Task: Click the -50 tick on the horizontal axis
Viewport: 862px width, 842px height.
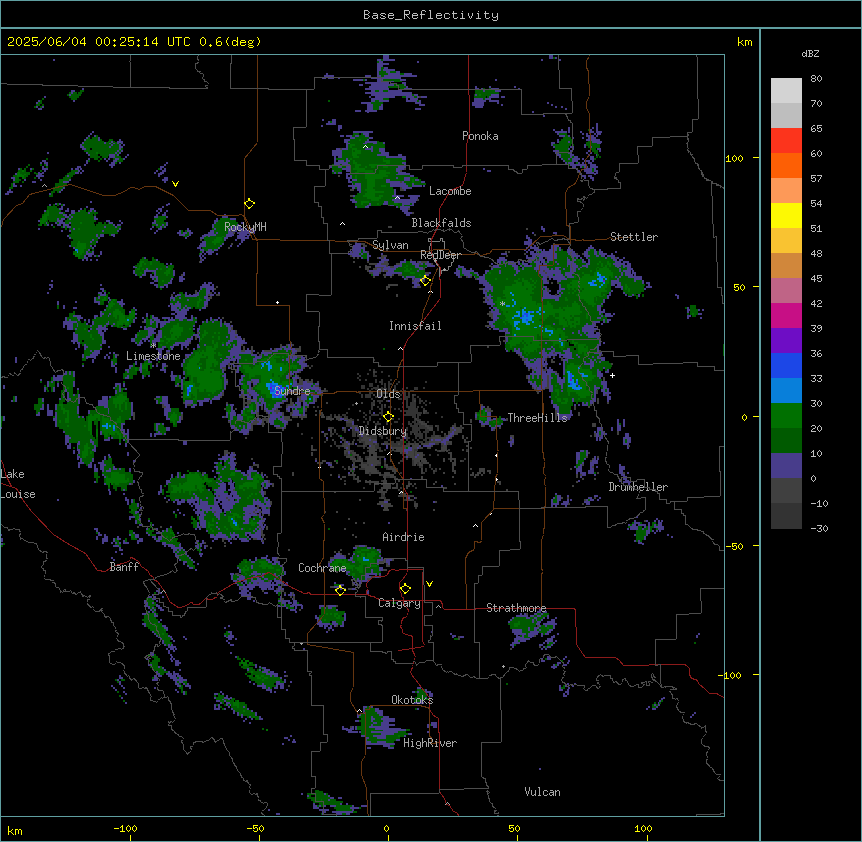Action: [x=255, y=828]
